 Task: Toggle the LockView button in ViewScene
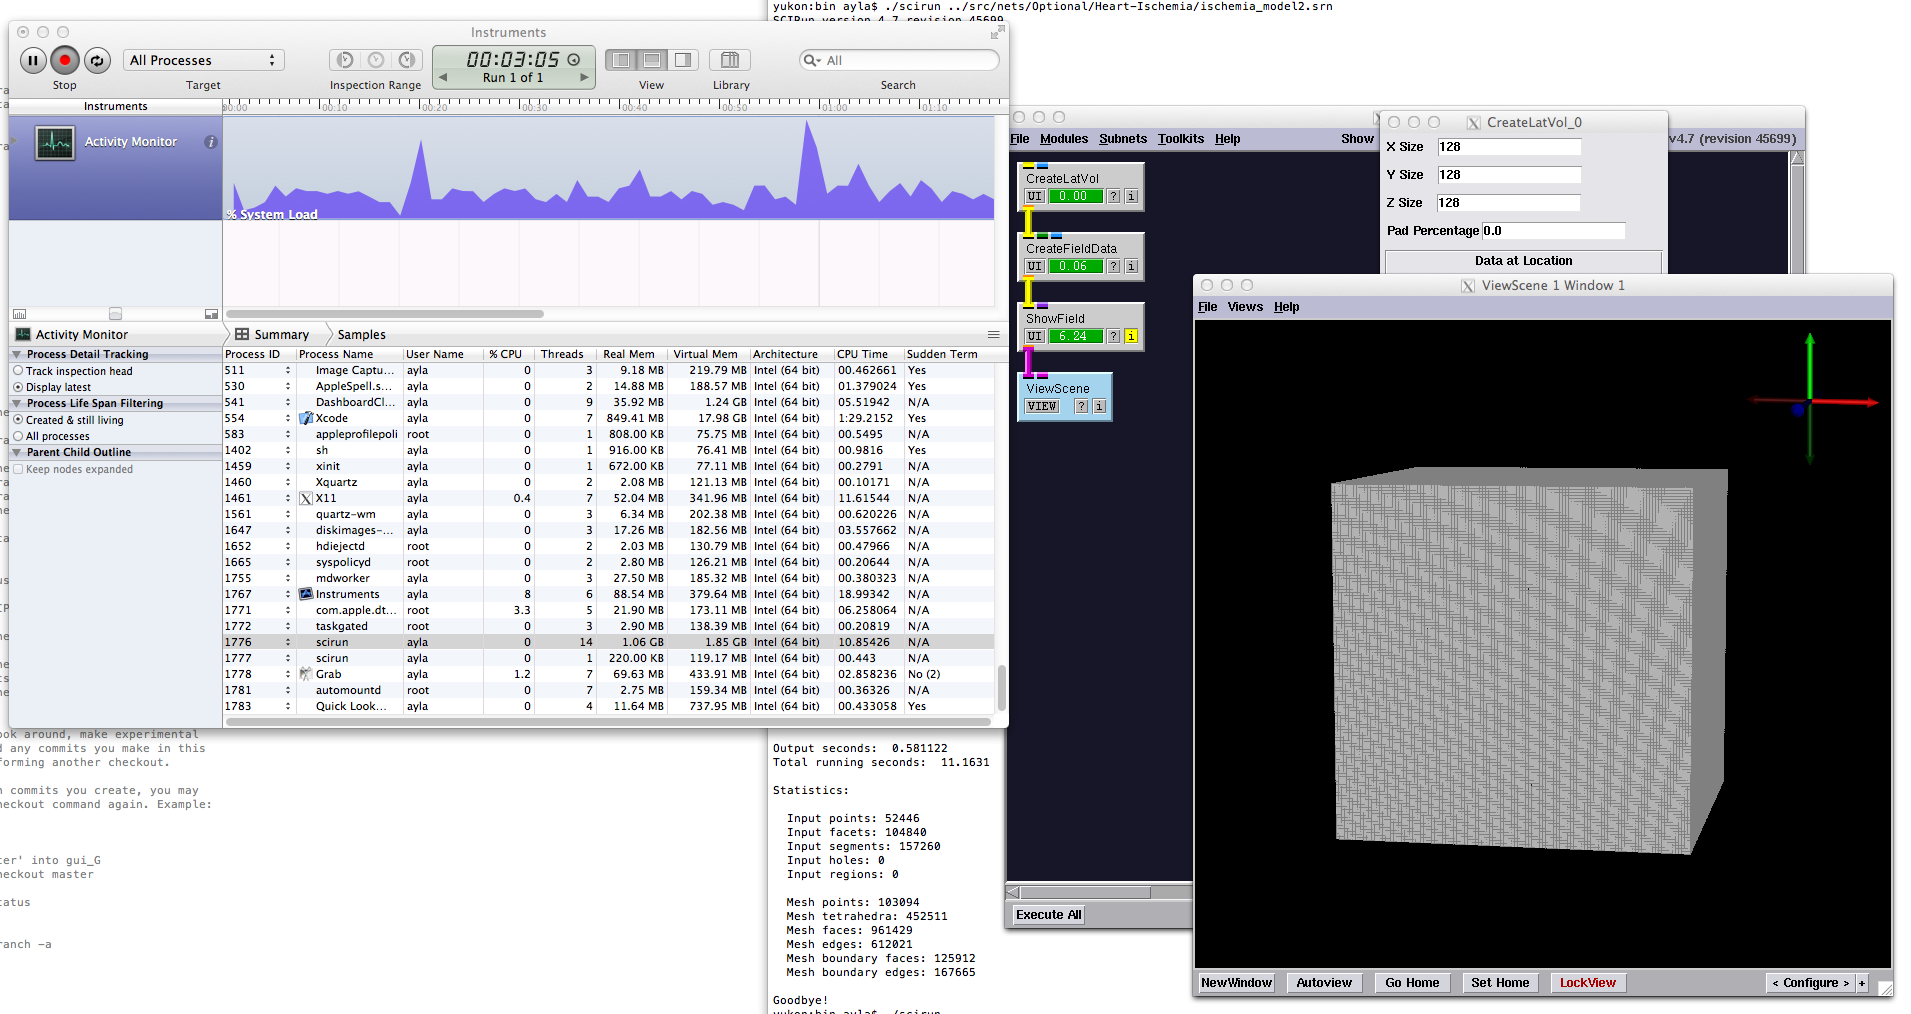click(x=1587, y=983)
